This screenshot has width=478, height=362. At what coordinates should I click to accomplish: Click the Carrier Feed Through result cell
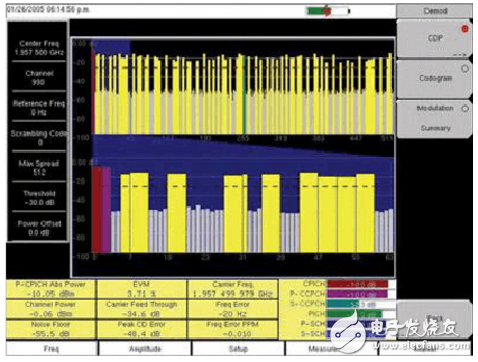142,309
